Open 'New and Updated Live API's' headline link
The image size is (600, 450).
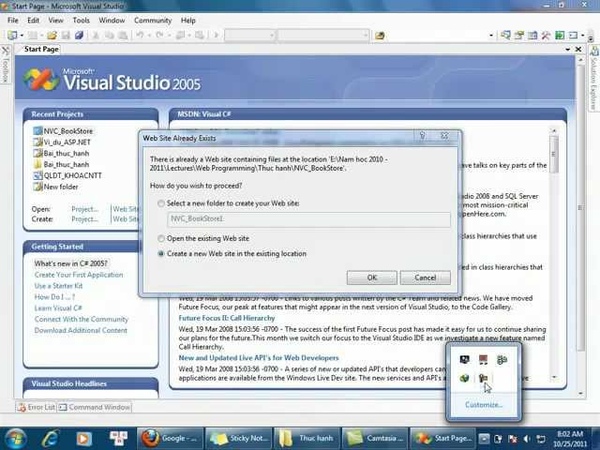[259, 358]
